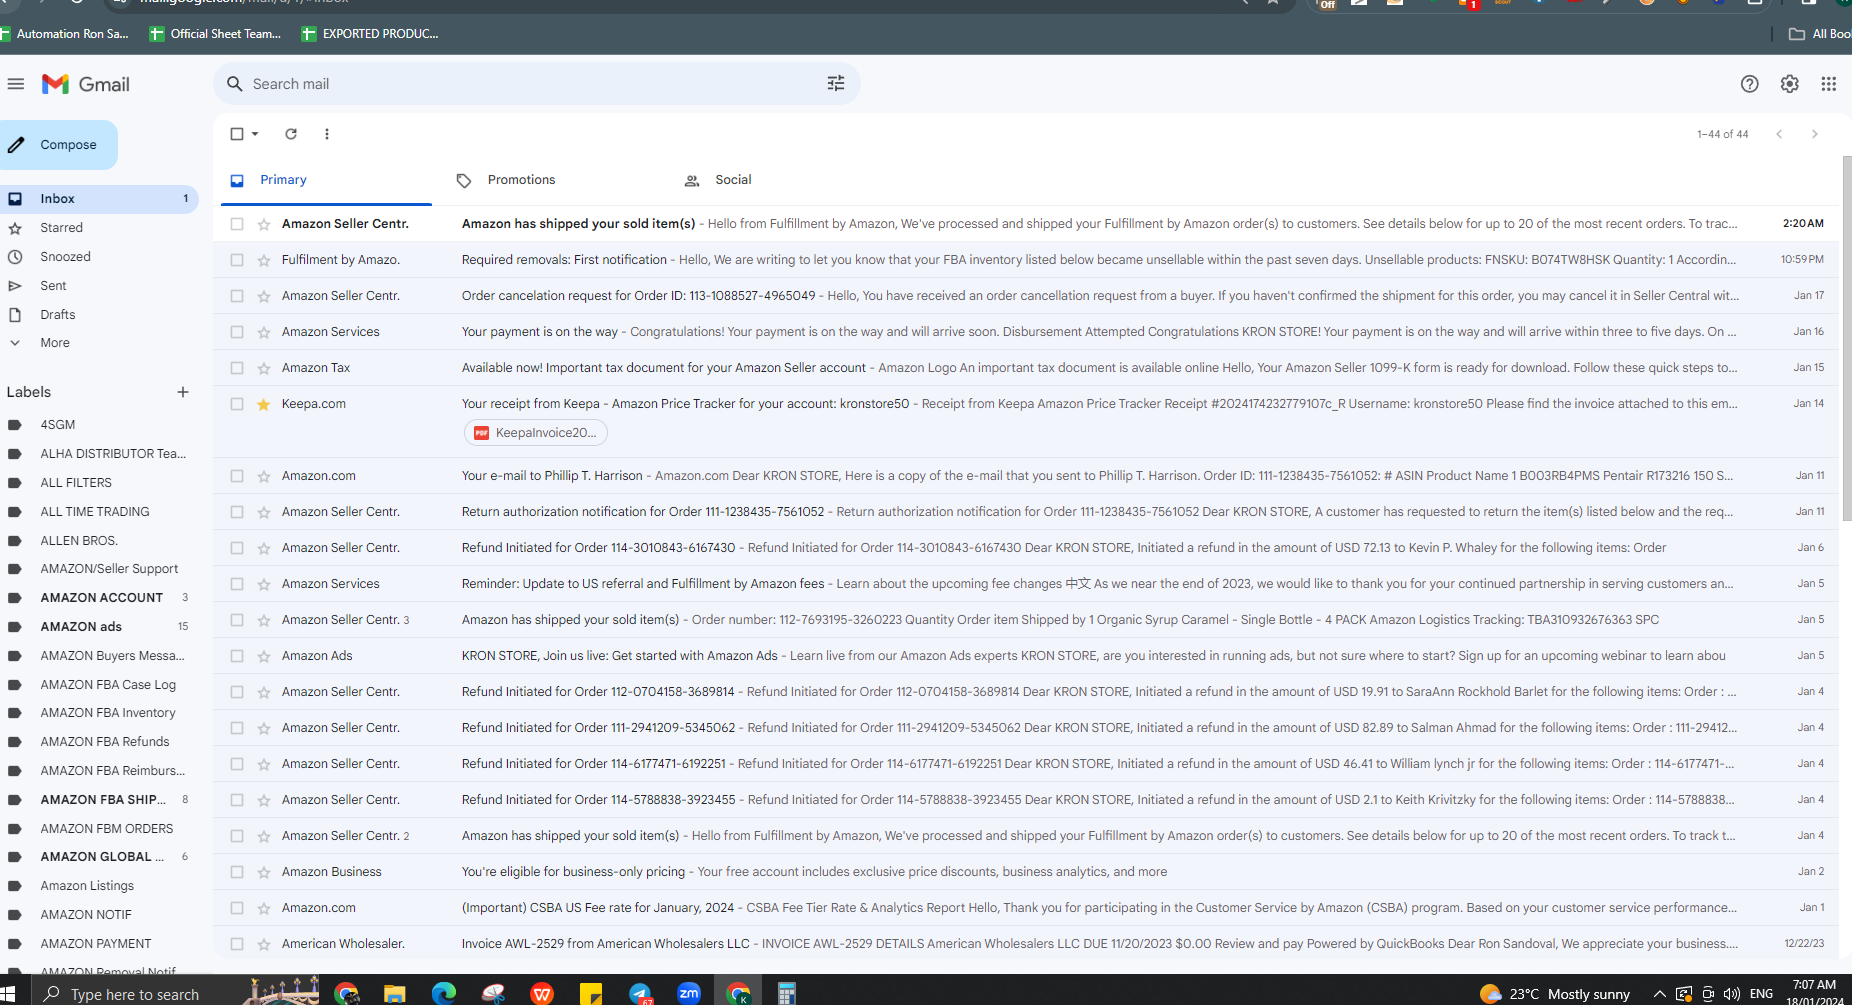1852x1005 pixels.
Task: Star the Amazon Ads email
Action: 264,656
